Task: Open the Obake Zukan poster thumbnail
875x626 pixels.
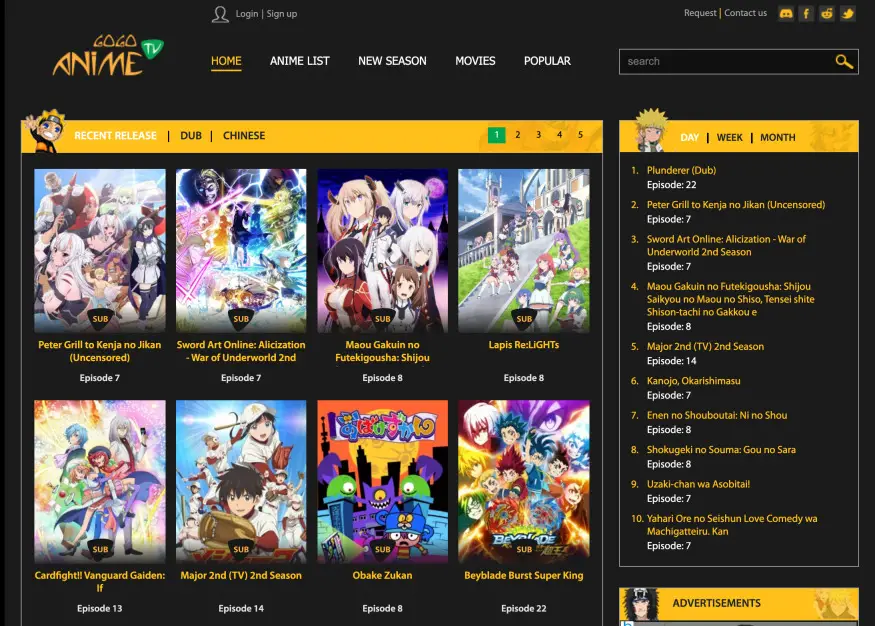Action: 382,481
